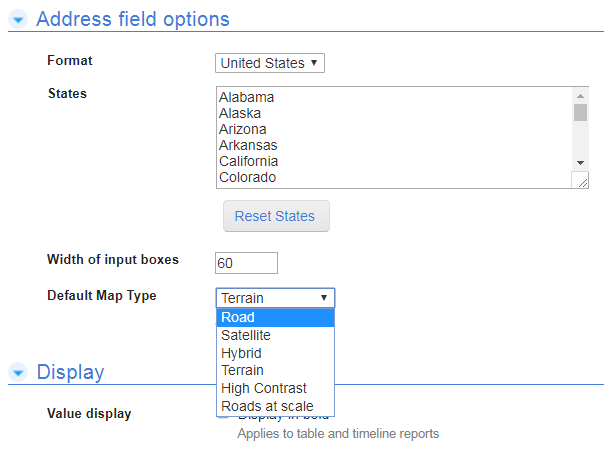Choose Hybrid from map type list
Image resolution: width=604 pixels, height=451 pixels.
coord(275,353)
